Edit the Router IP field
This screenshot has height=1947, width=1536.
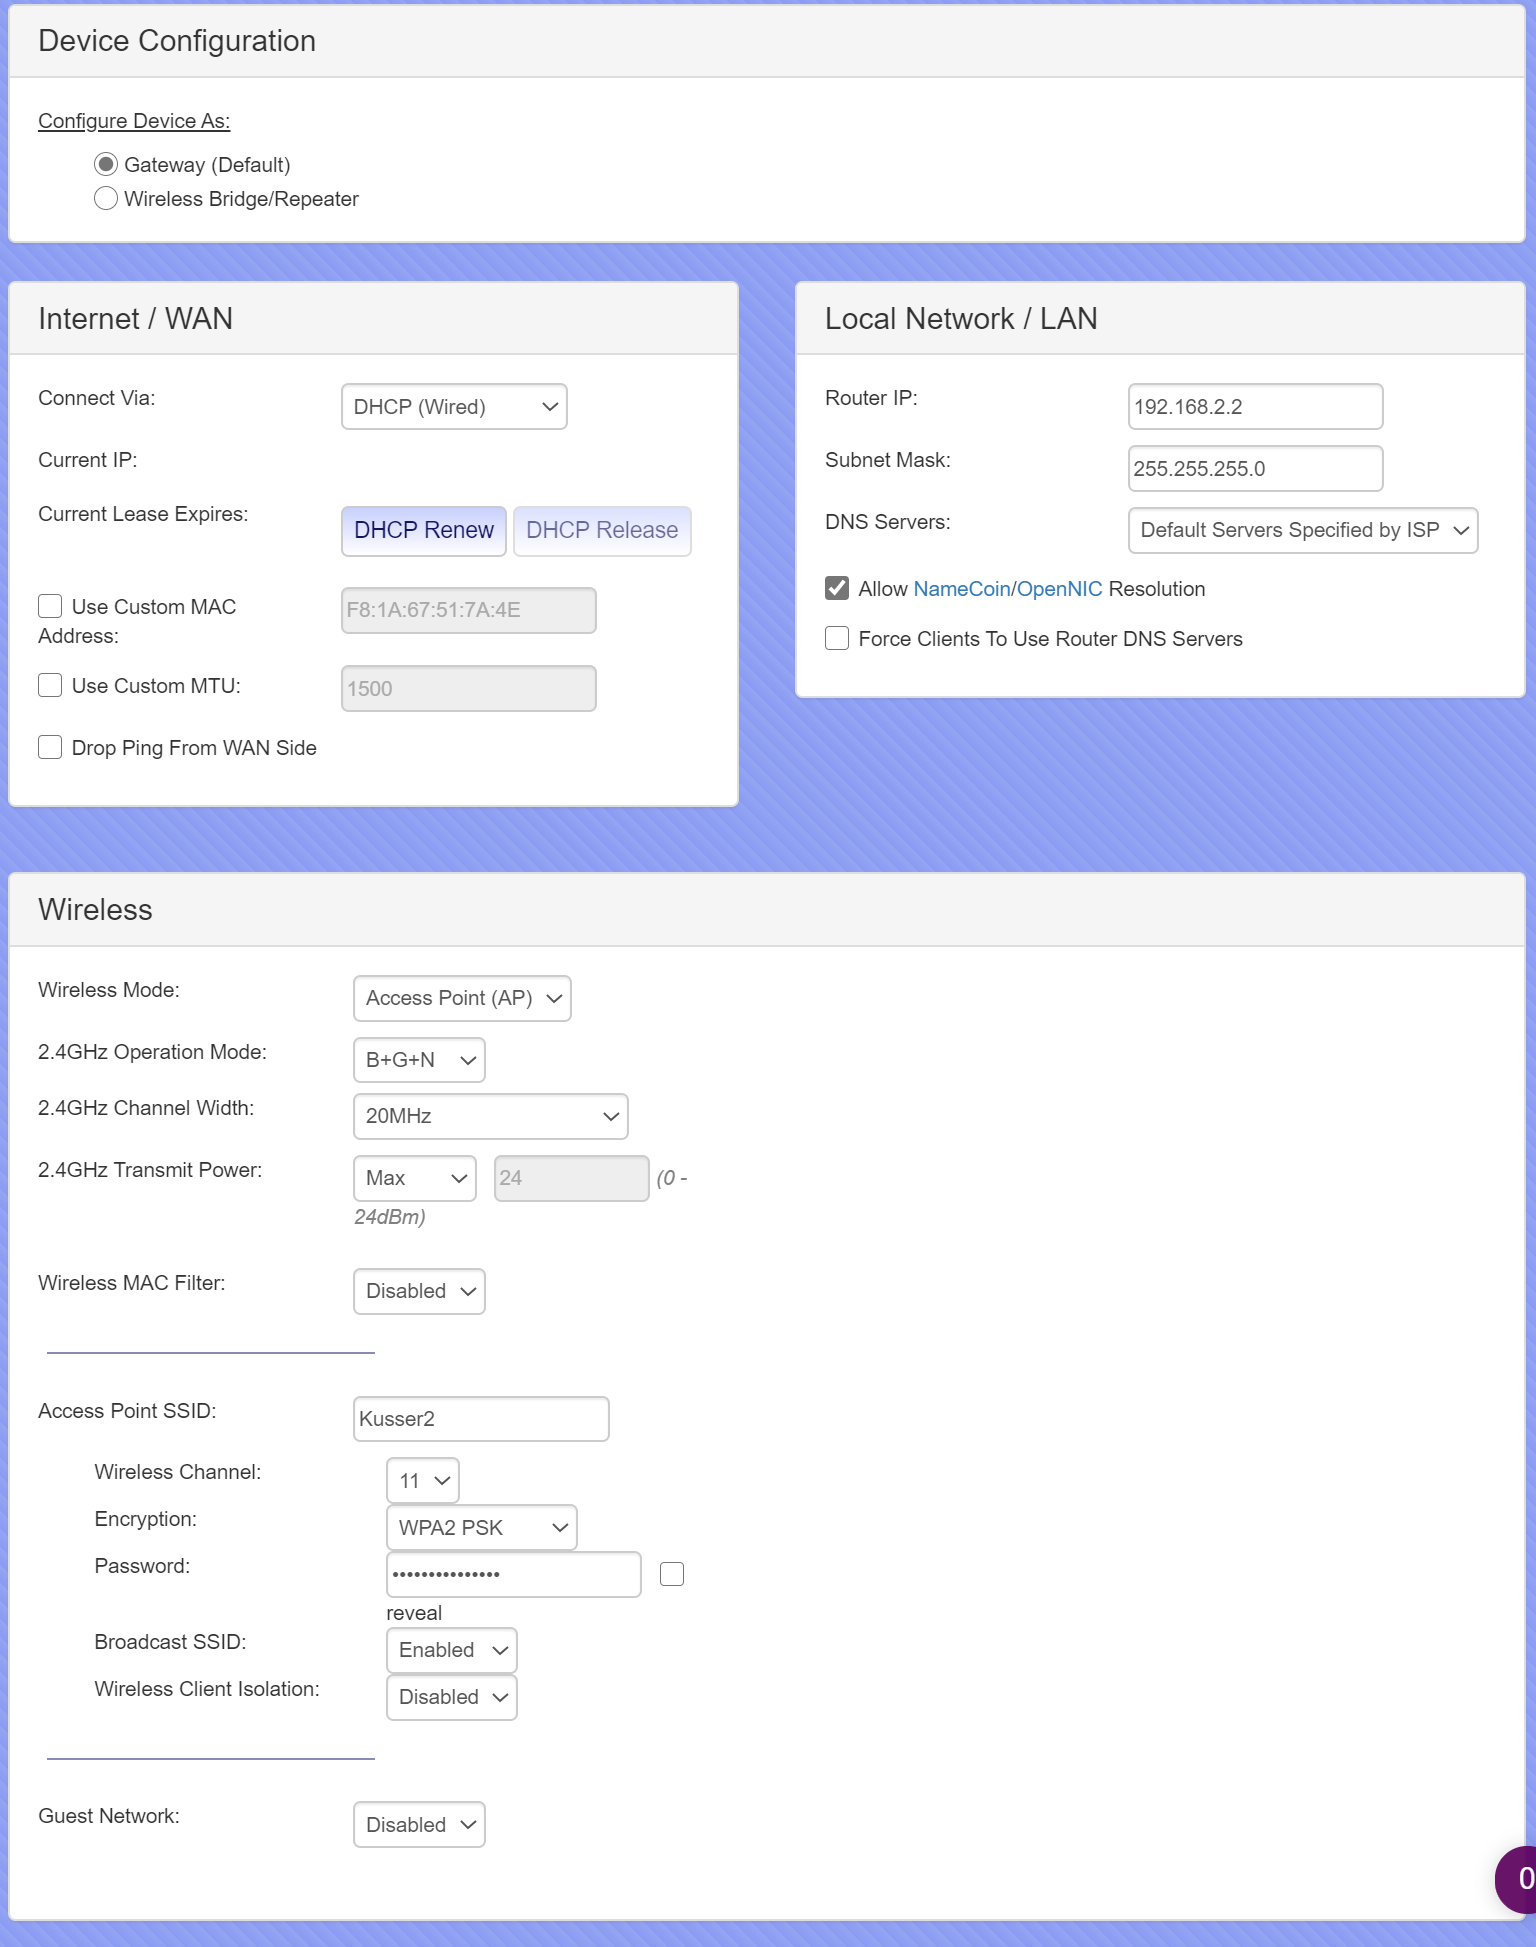(1256, 407)
